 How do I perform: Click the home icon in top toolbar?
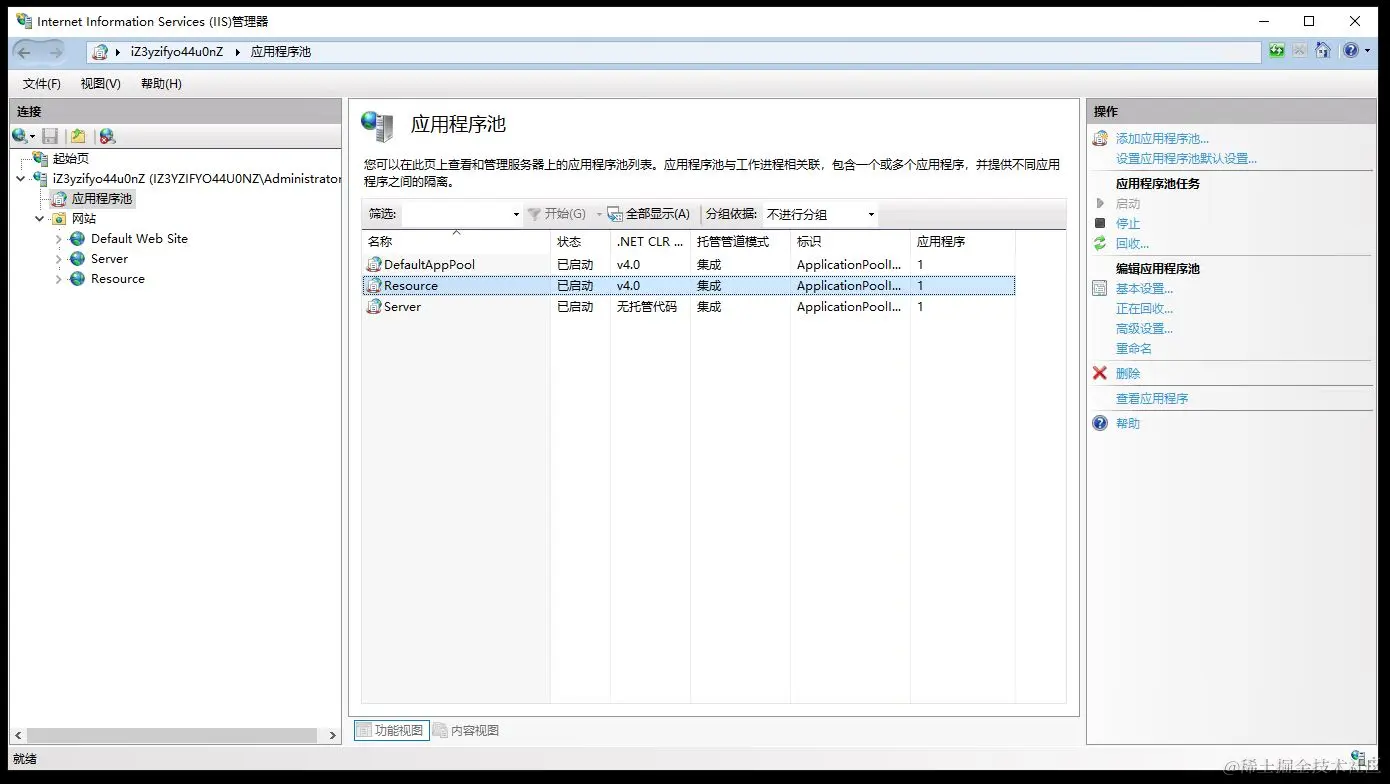1323,51
